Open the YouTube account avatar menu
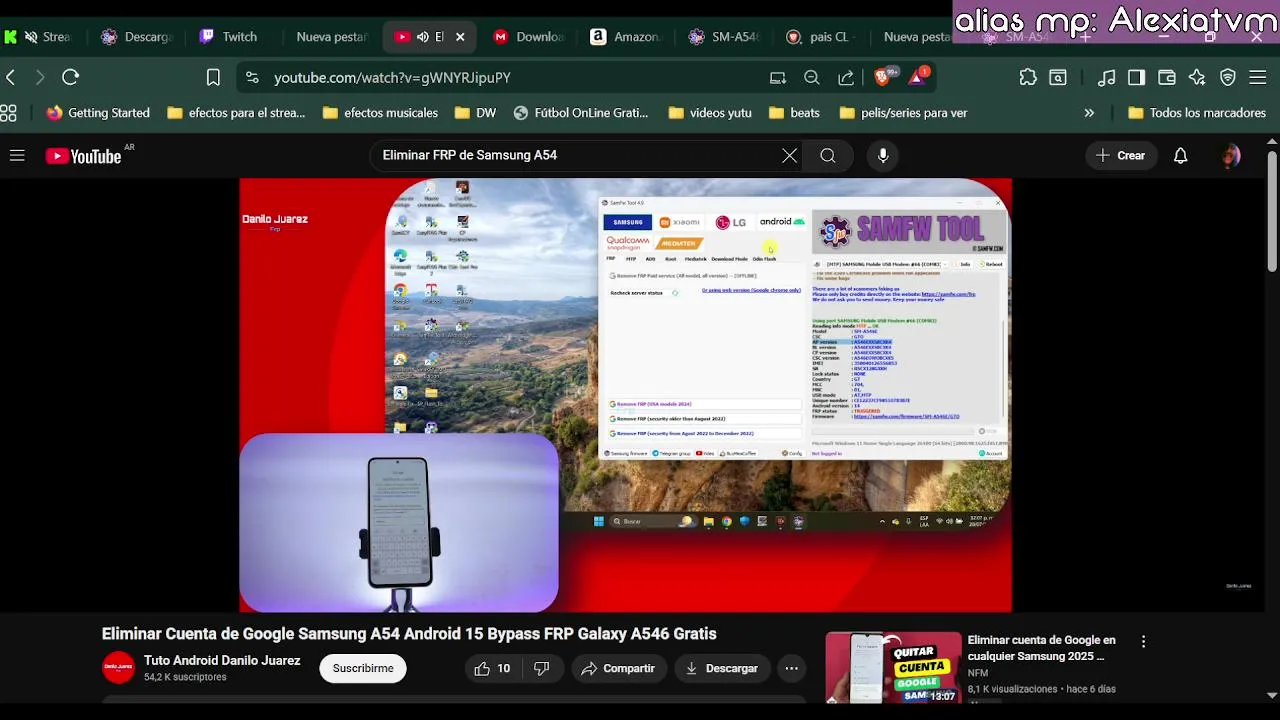 pos(1231,155)
